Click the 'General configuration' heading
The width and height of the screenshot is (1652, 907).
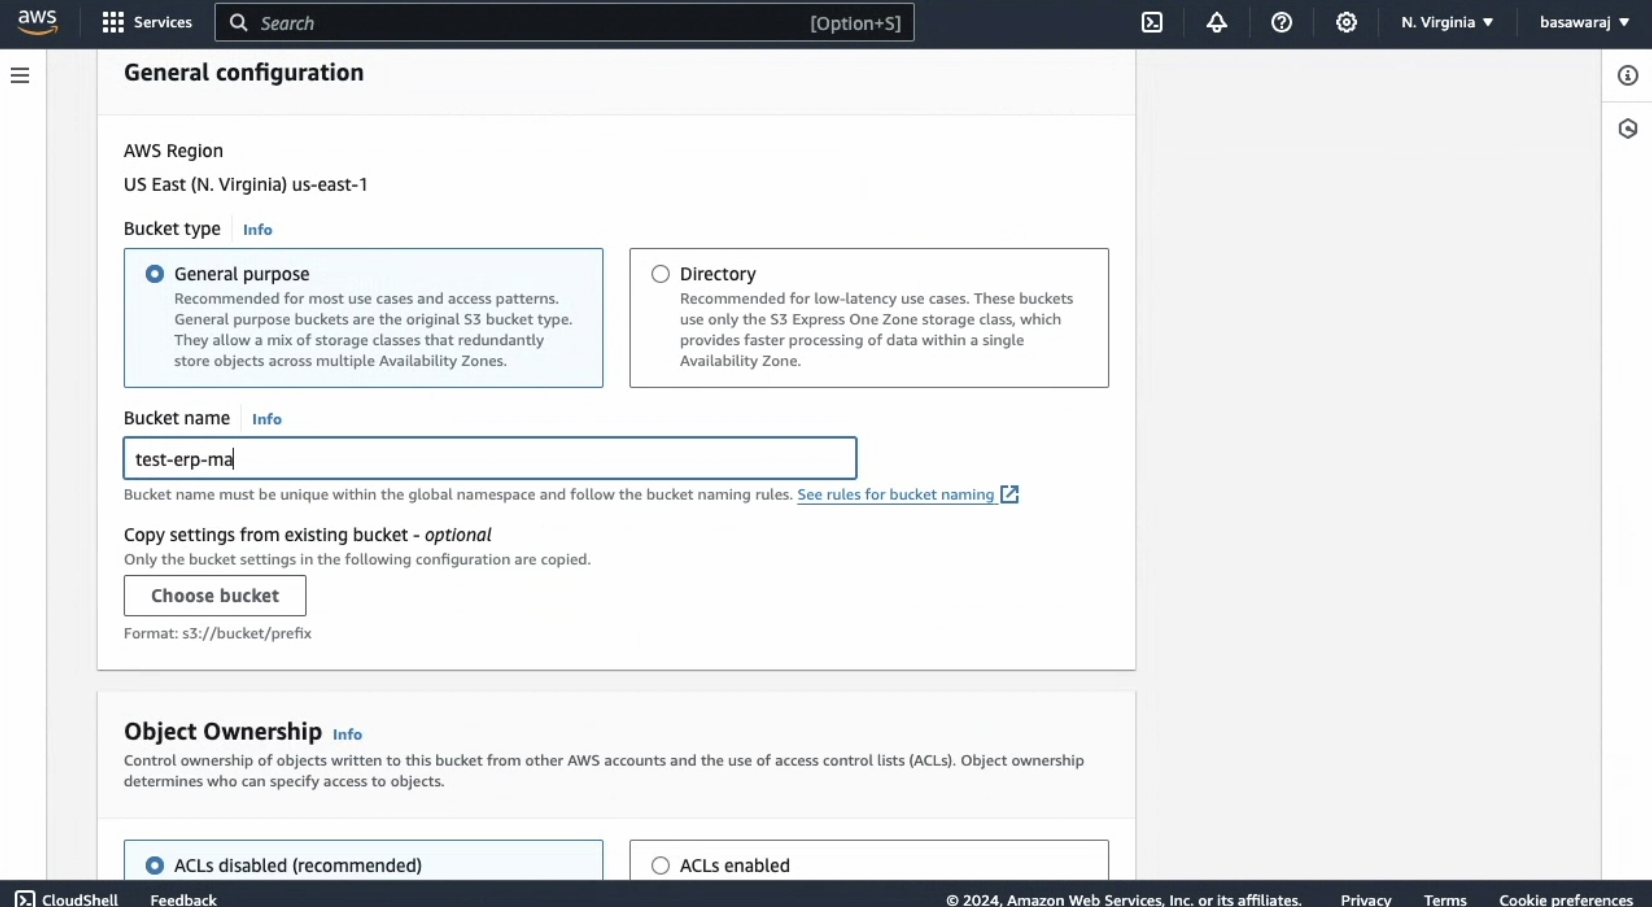click(244, 72)
